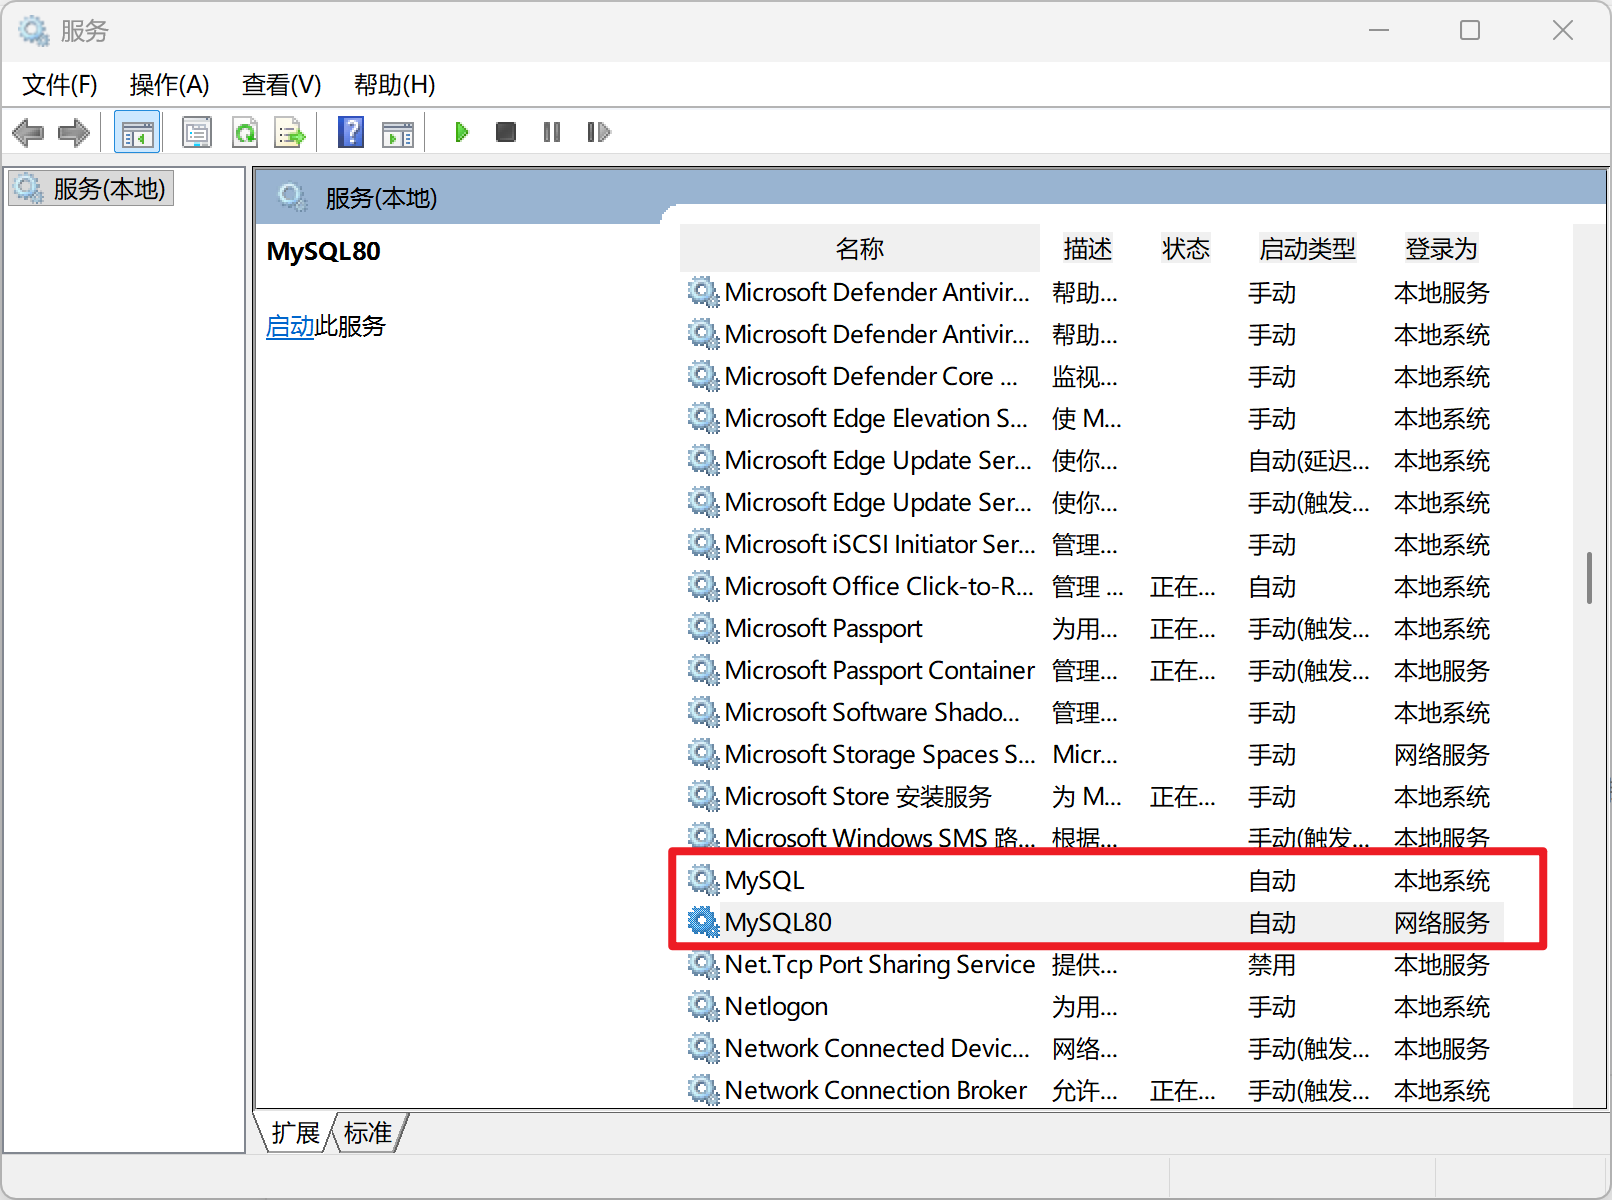Screen dimensions: 1612x1200
Task: Click gear icon of Microsoft Store 安装服务
Action: [x=703, y=796]
